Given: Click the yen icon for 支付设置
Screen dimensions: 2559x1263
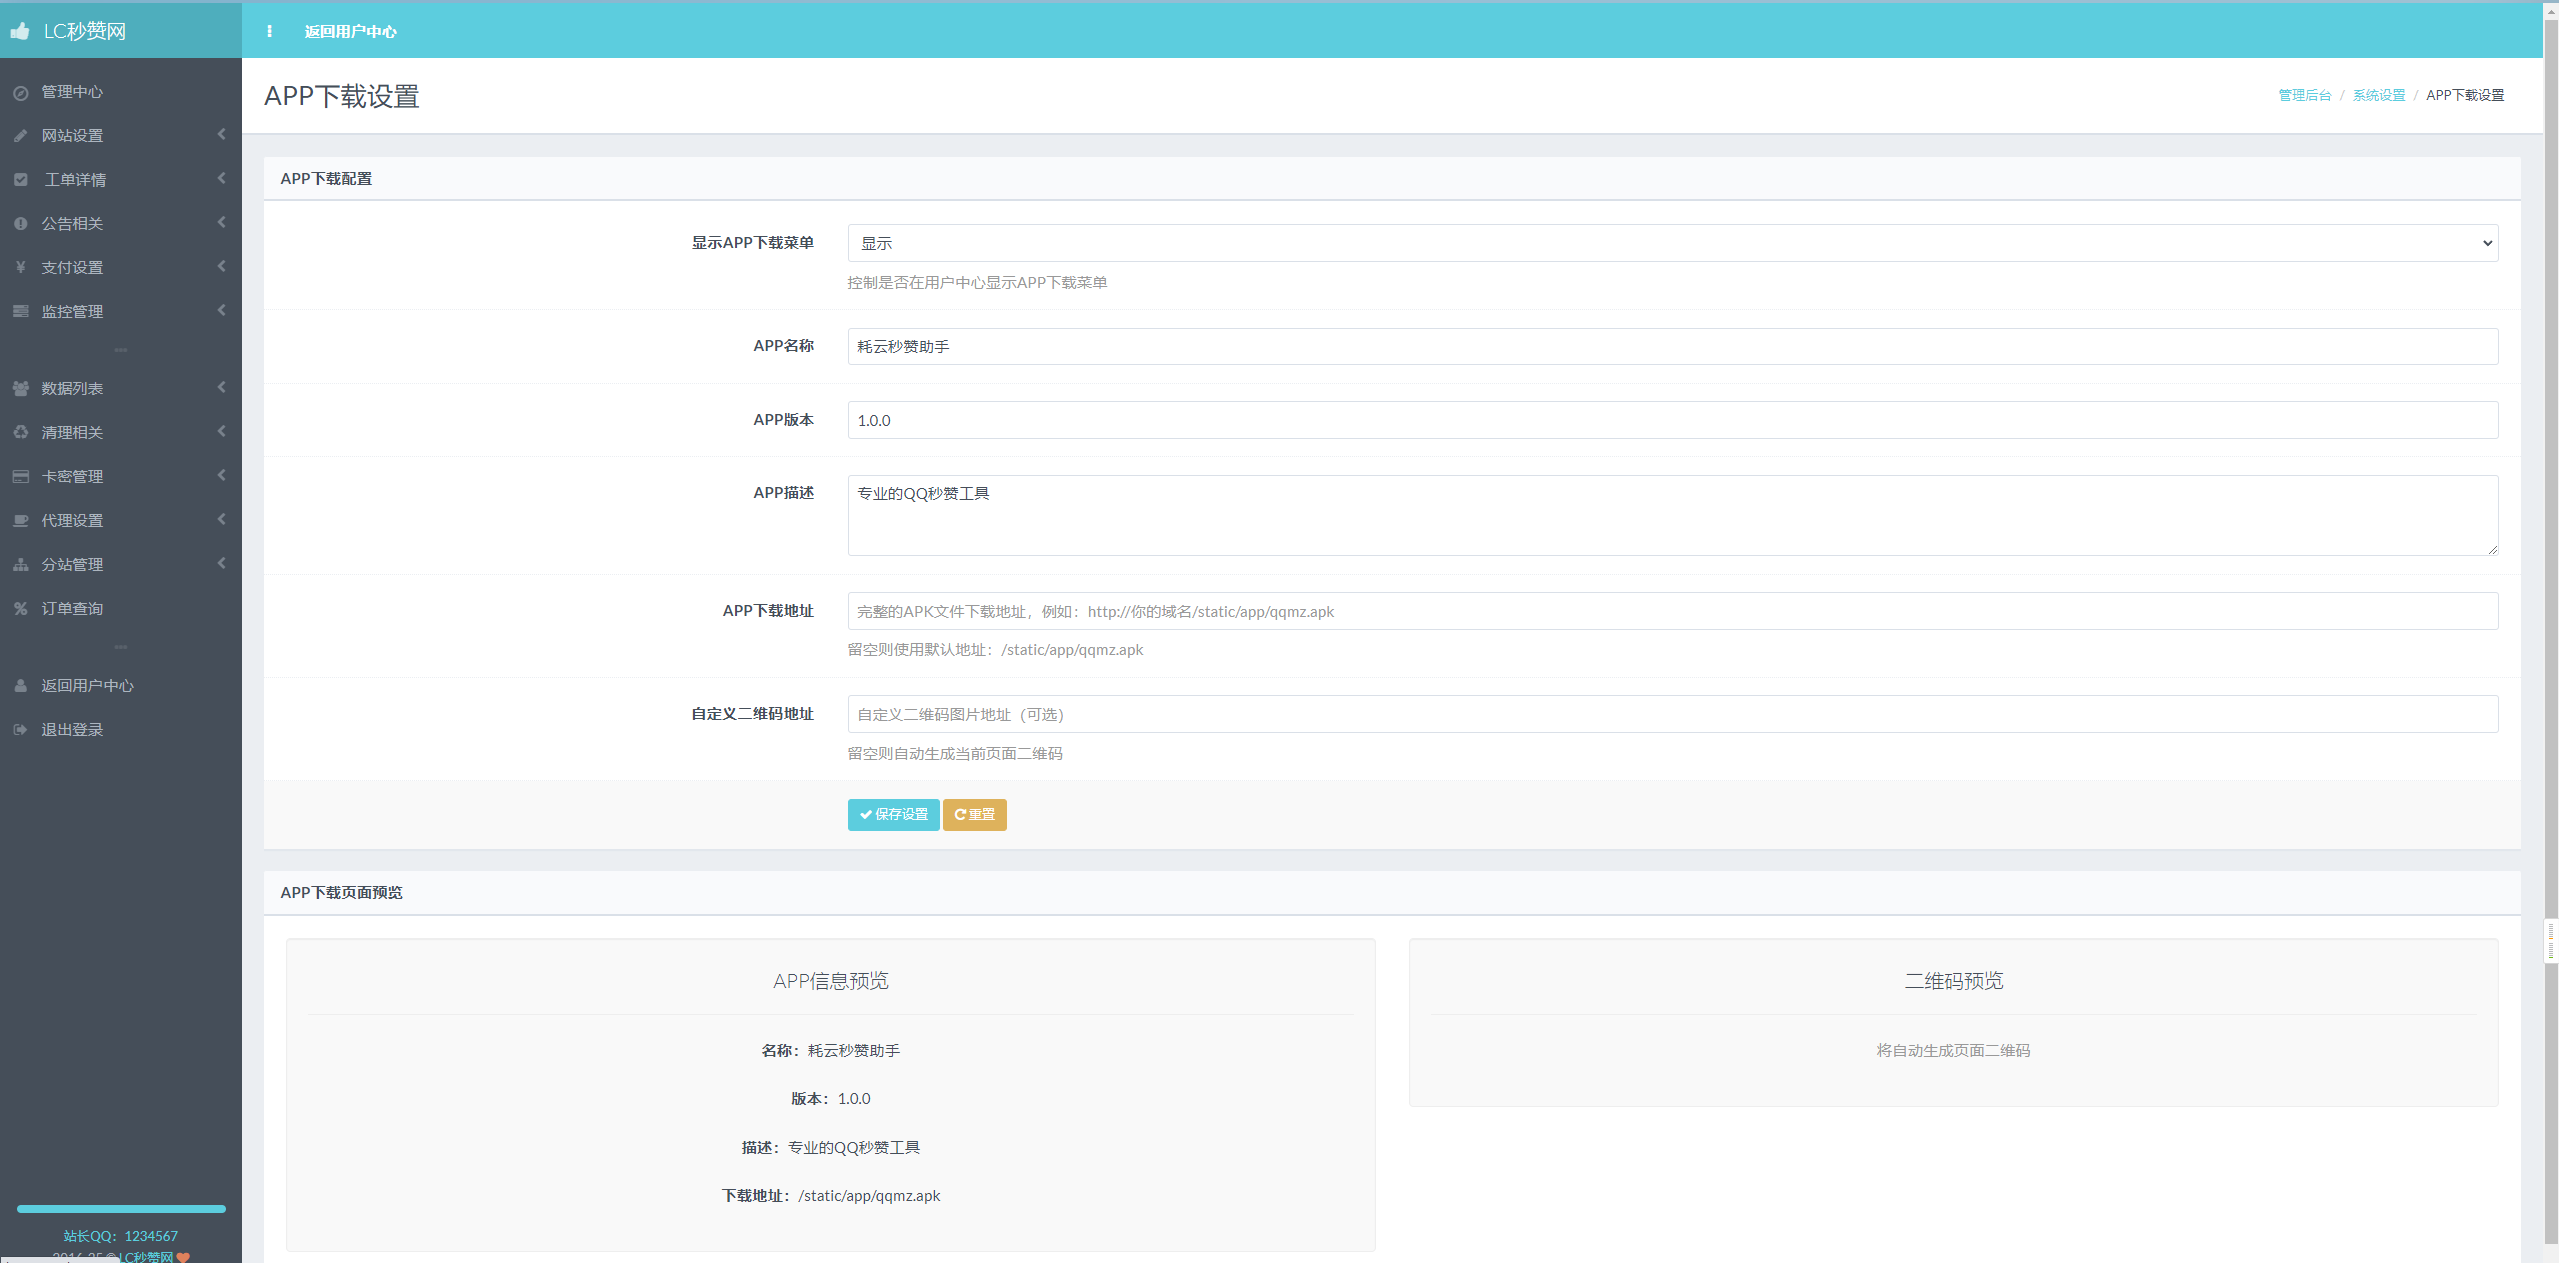Looking at the screenshot, I should click(20, 267).
